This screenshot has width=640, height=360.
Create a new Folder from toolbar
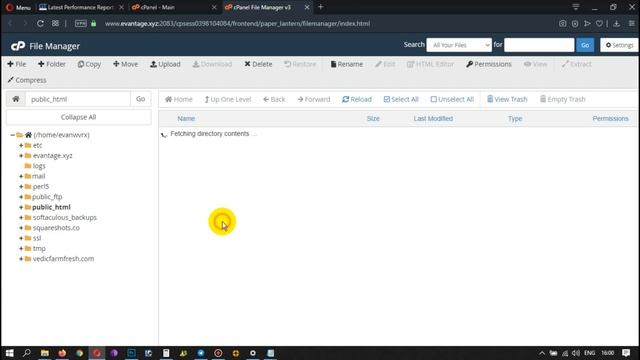(52, 64)
